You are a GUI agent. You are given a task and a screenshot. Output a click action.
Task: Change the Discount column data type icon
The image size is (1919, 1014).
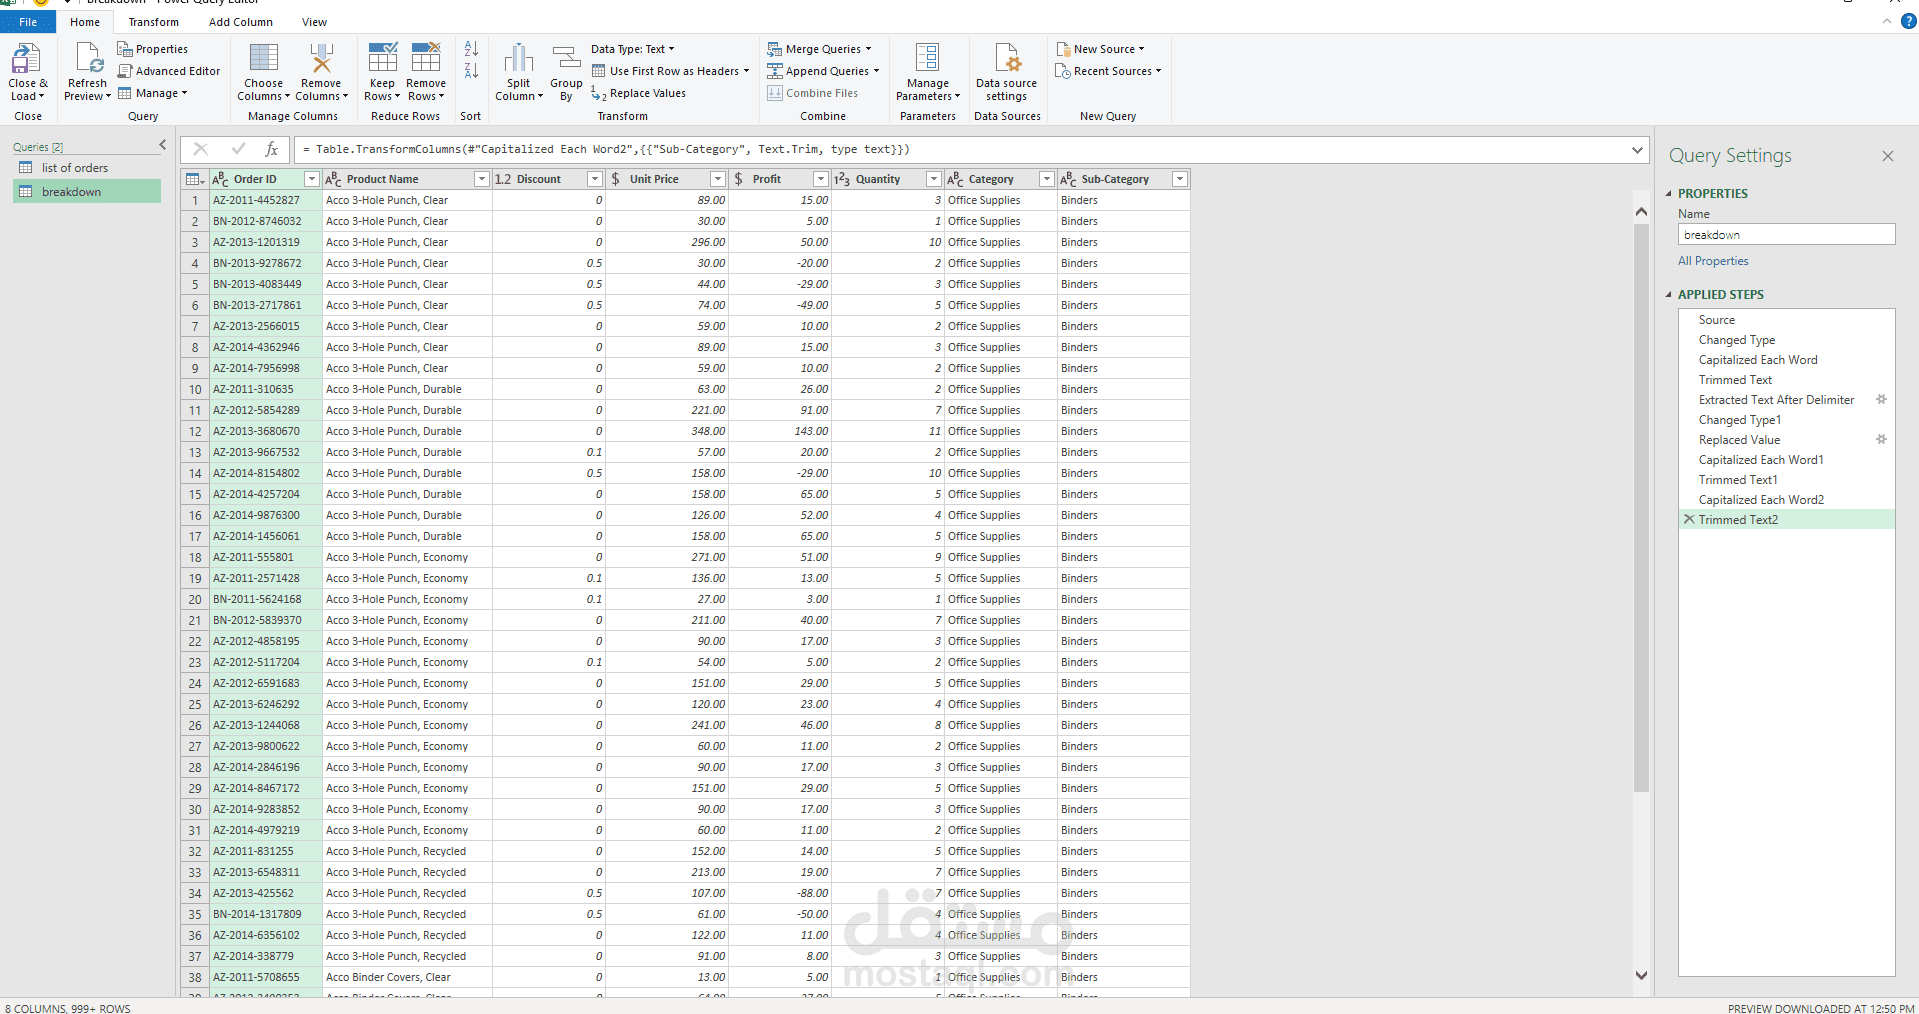503,179
